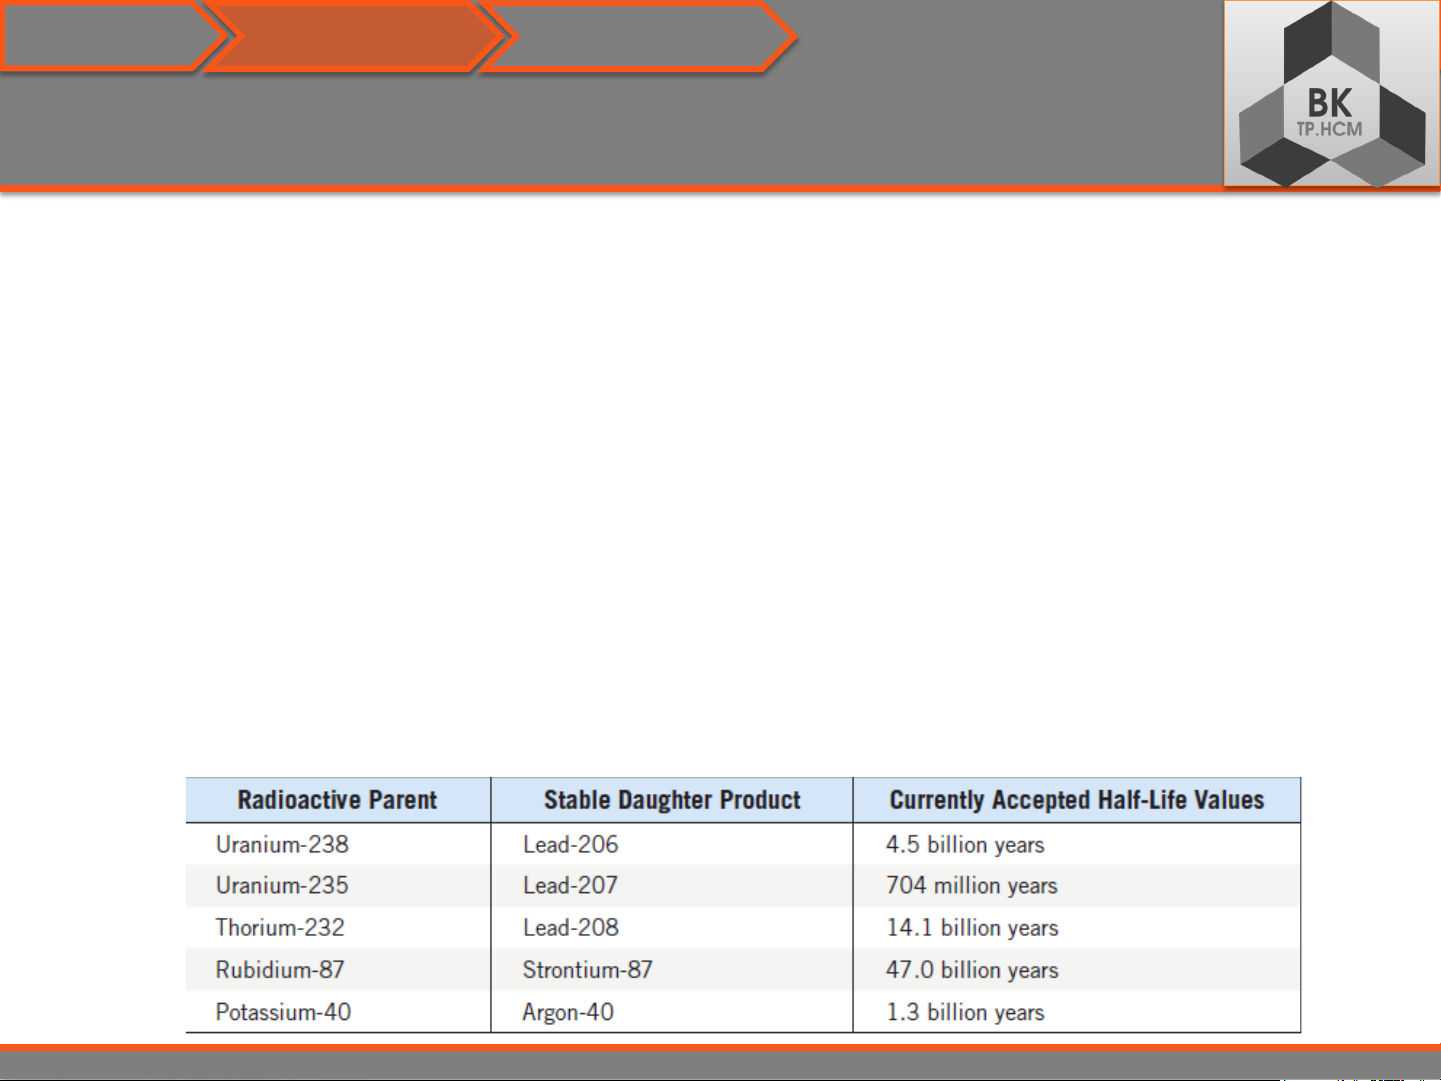The width and height of the screenshot is (1441, 1081).
Task: Click the "Currently Accepted Half-Life Values" header
Action: (1077, 800)
